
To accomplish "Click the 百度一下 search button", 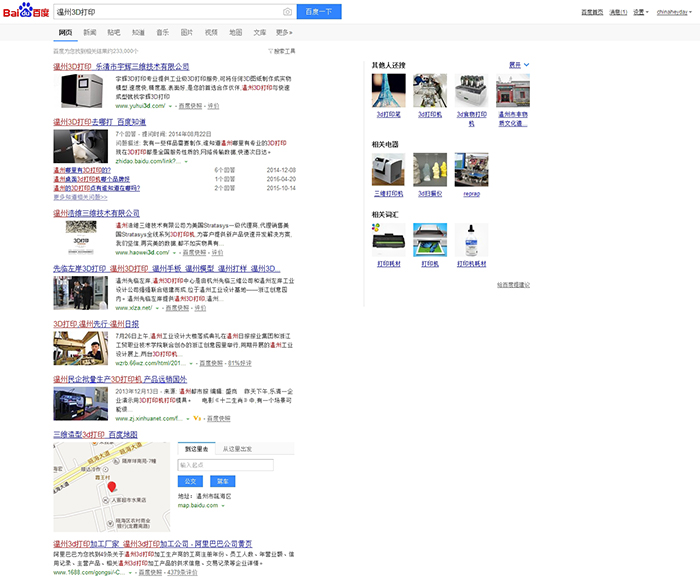I will tap(319, 12).
